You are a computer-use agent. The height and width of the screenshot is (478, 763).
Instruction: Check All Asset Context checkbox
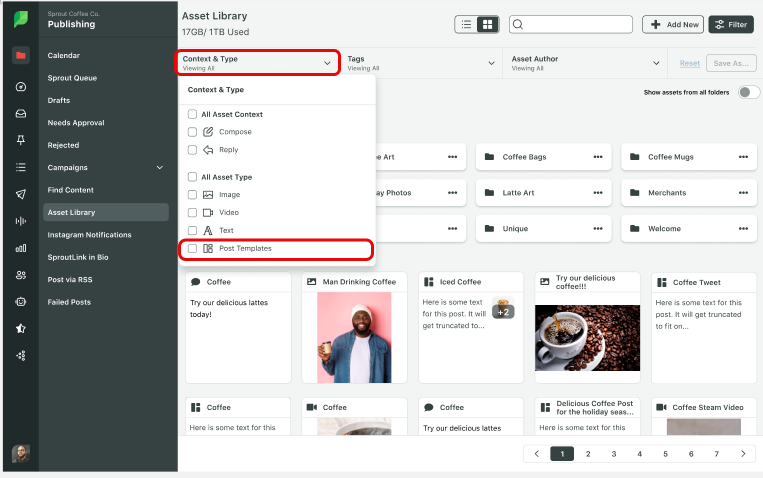[192, 114]
